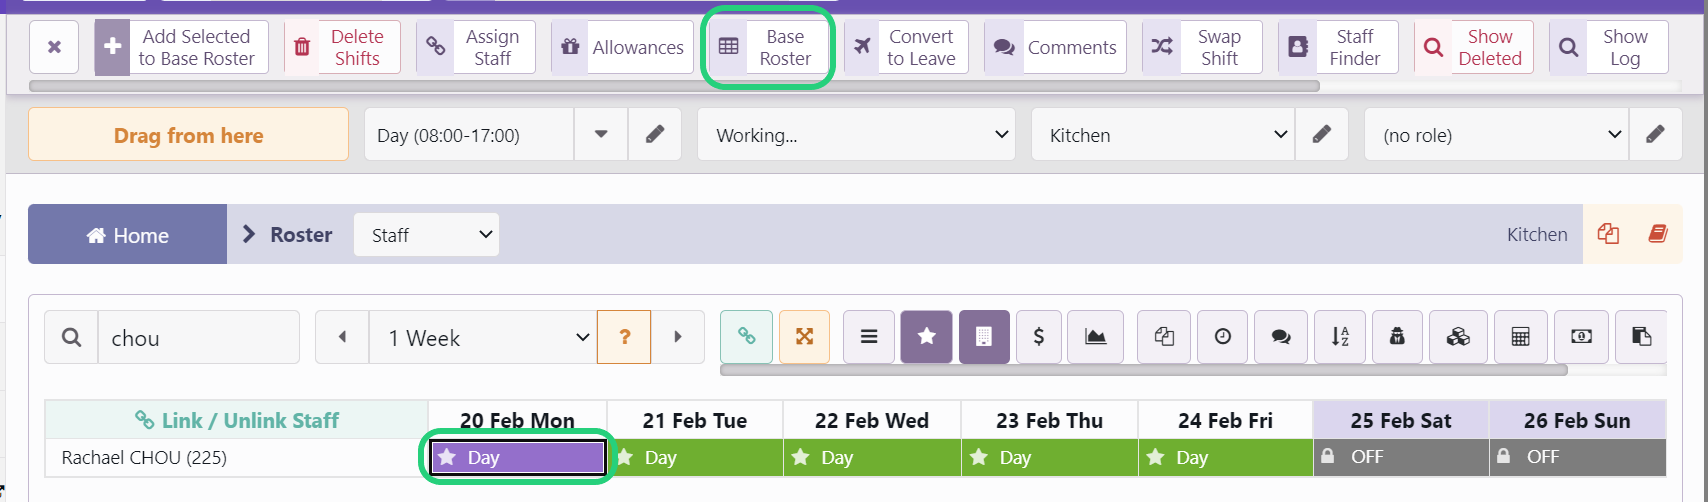Click the dollar sign costs icon
The image size is (1708, 502).
coord(1038,337)
